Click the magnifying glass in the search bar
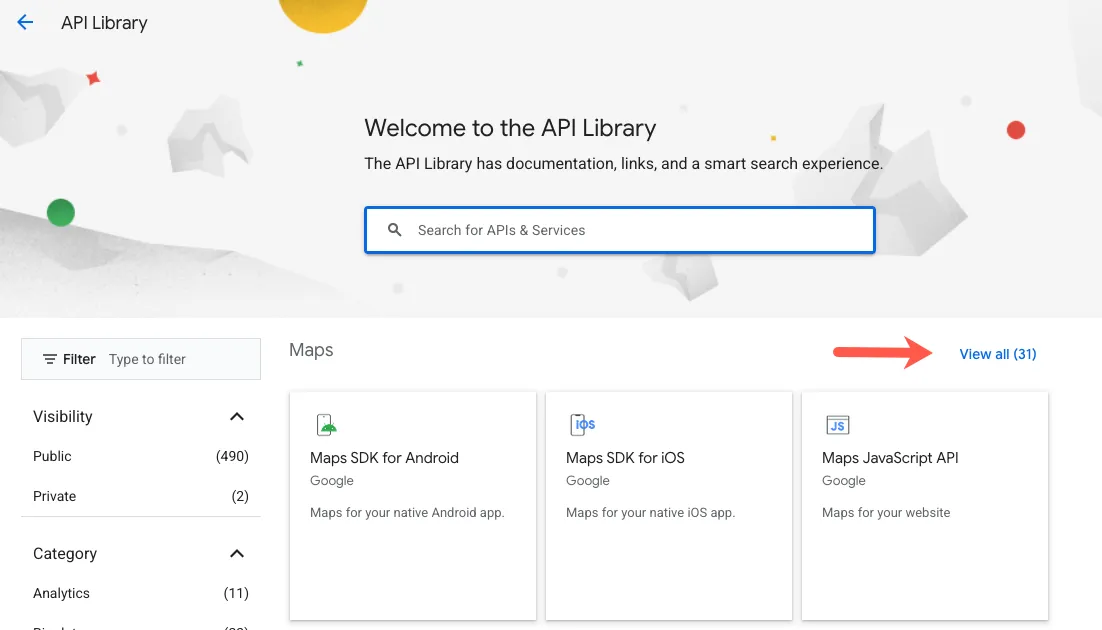The width and height of the screenshot is (1102, 630). 394,230
